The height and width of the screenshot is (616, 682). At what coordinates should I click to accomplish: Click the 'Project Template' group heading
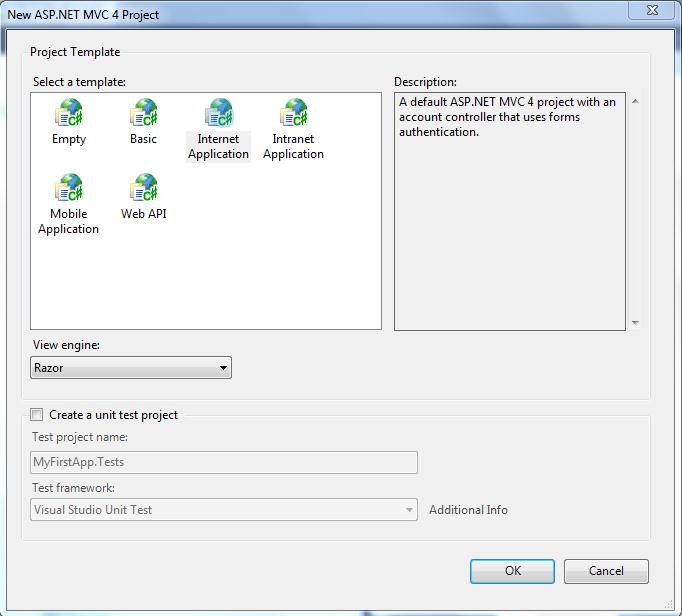tap(75, 52)
